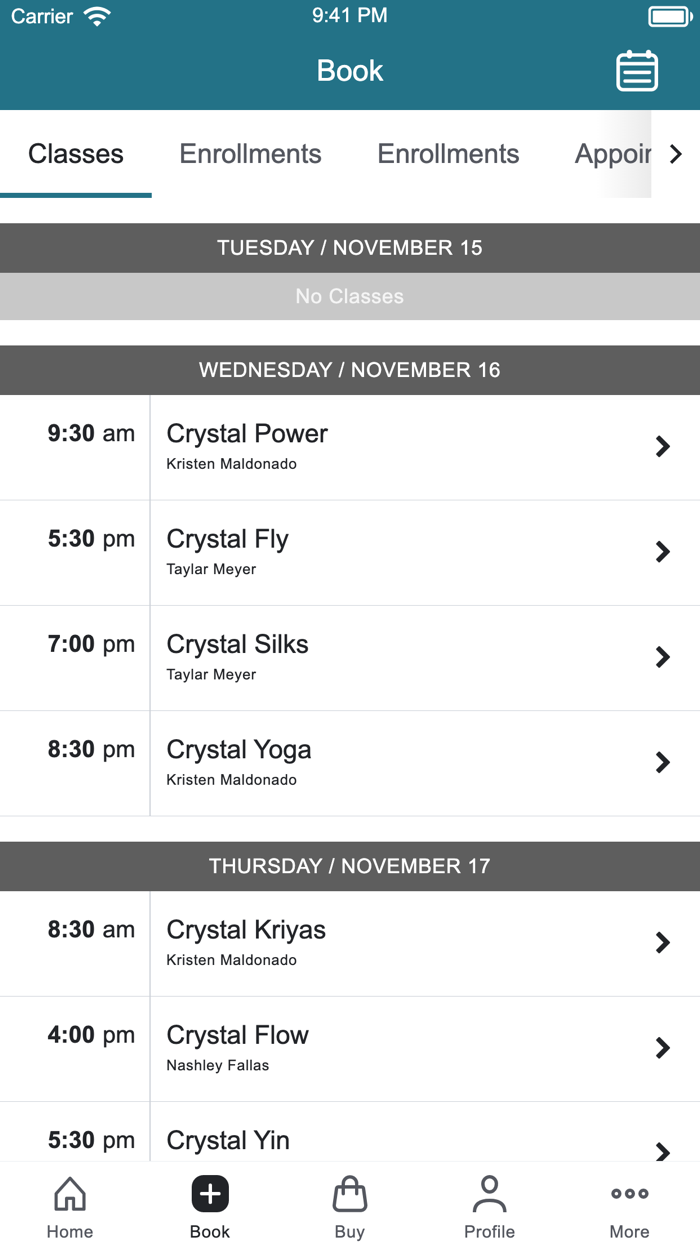
Task: Tap the No Classes row under Tuesday
Action: tap(350, 296)
